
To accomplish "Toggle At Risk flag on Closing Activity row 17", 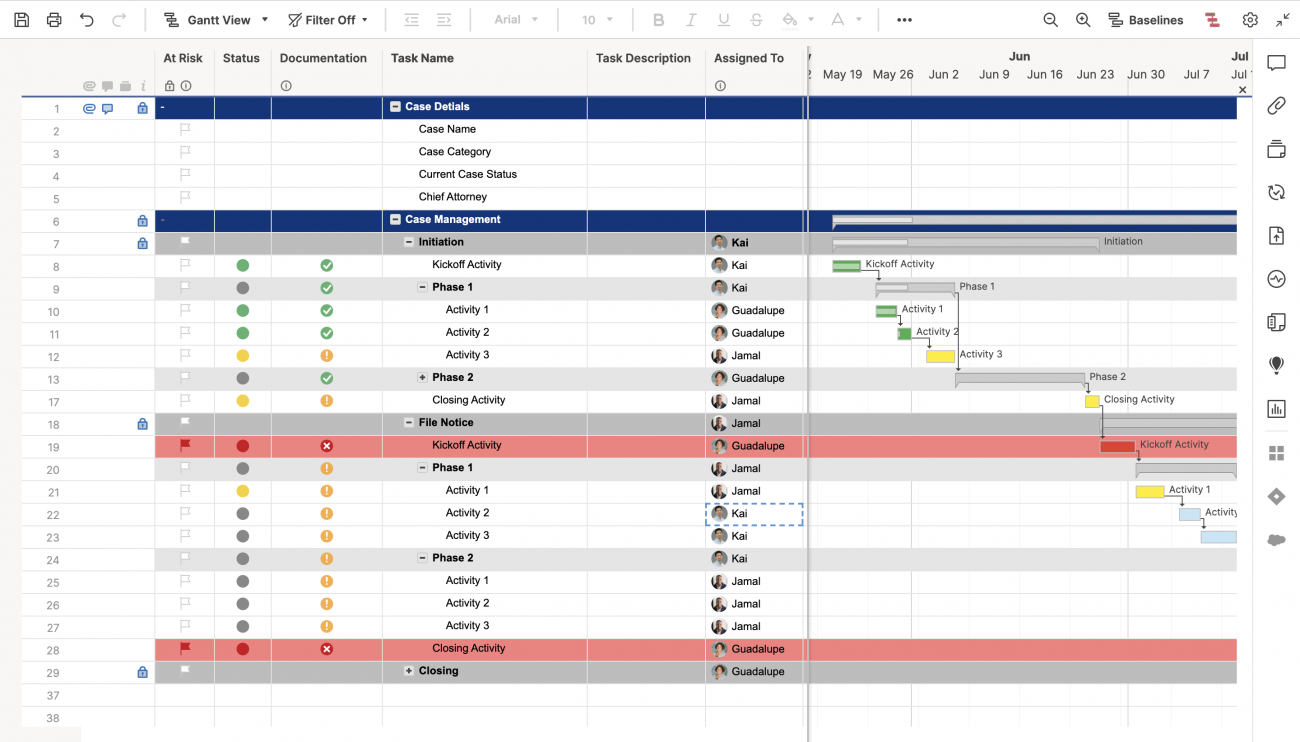I will 185,400.
